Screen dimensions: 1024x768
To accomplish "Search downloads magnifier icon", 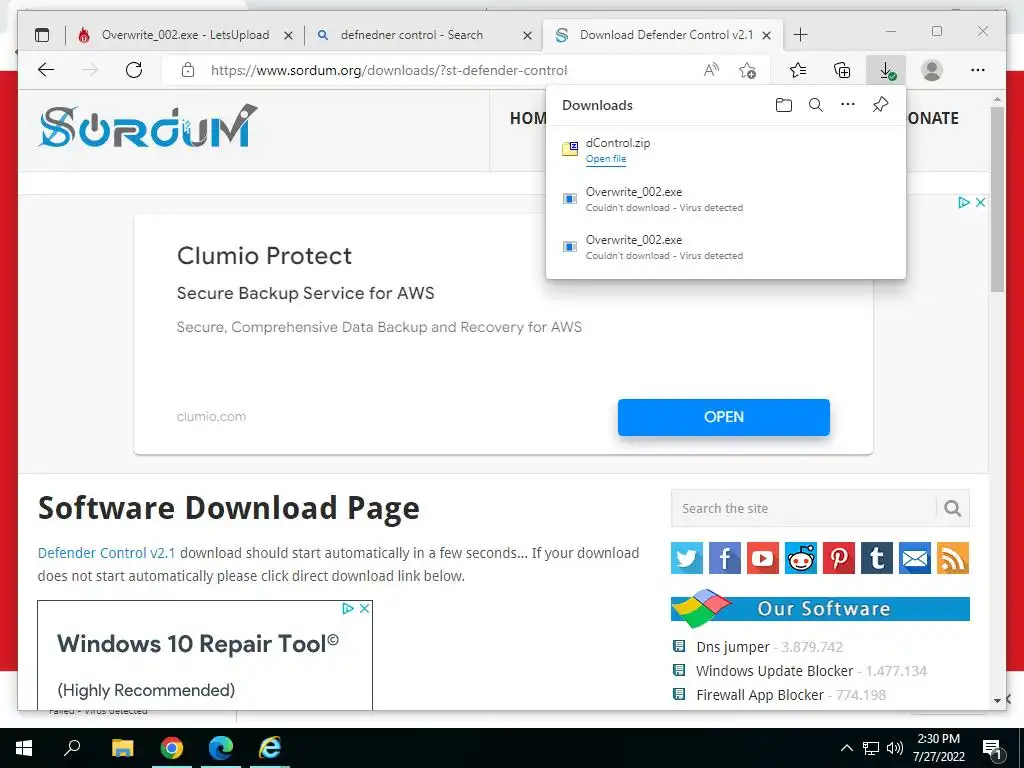I will click(816, 105).
